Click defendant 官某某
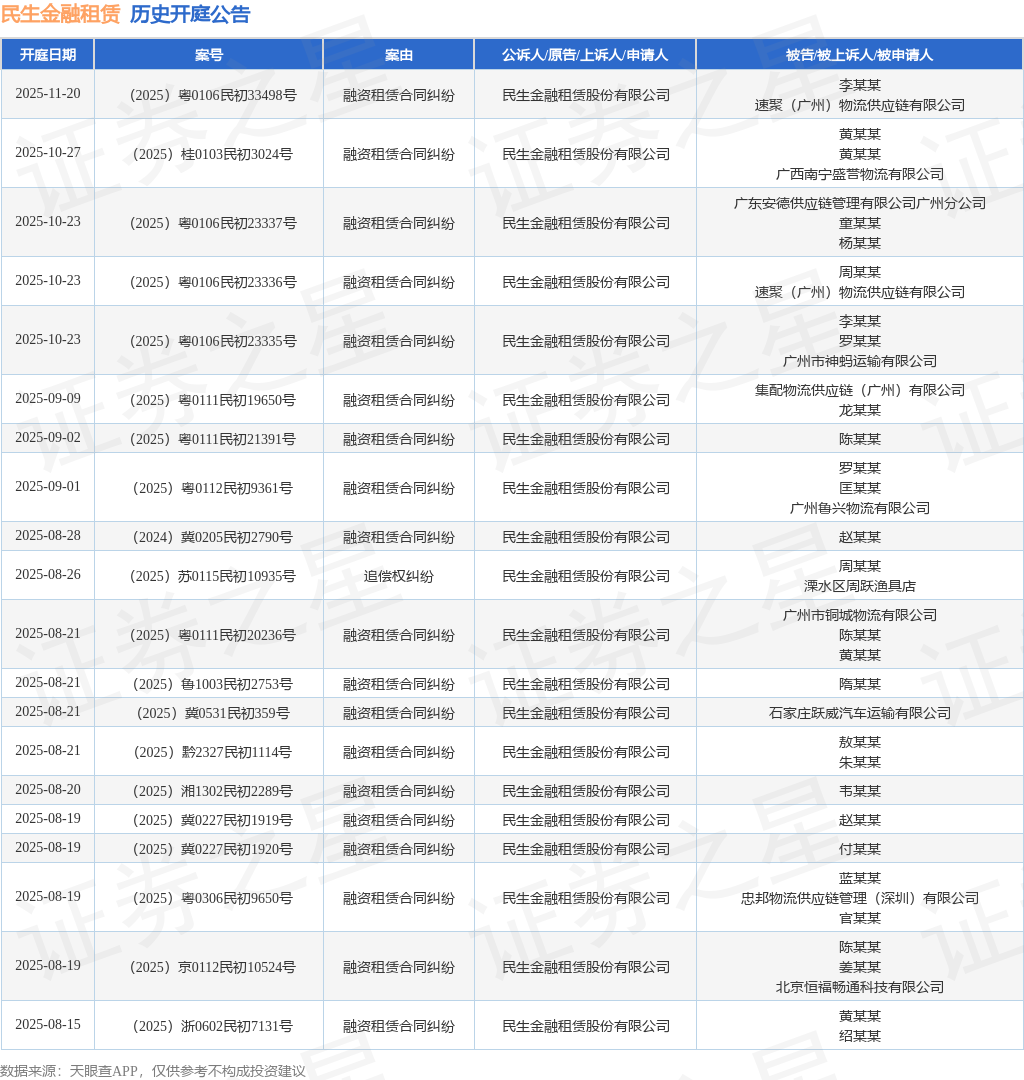 click(859, 919)
